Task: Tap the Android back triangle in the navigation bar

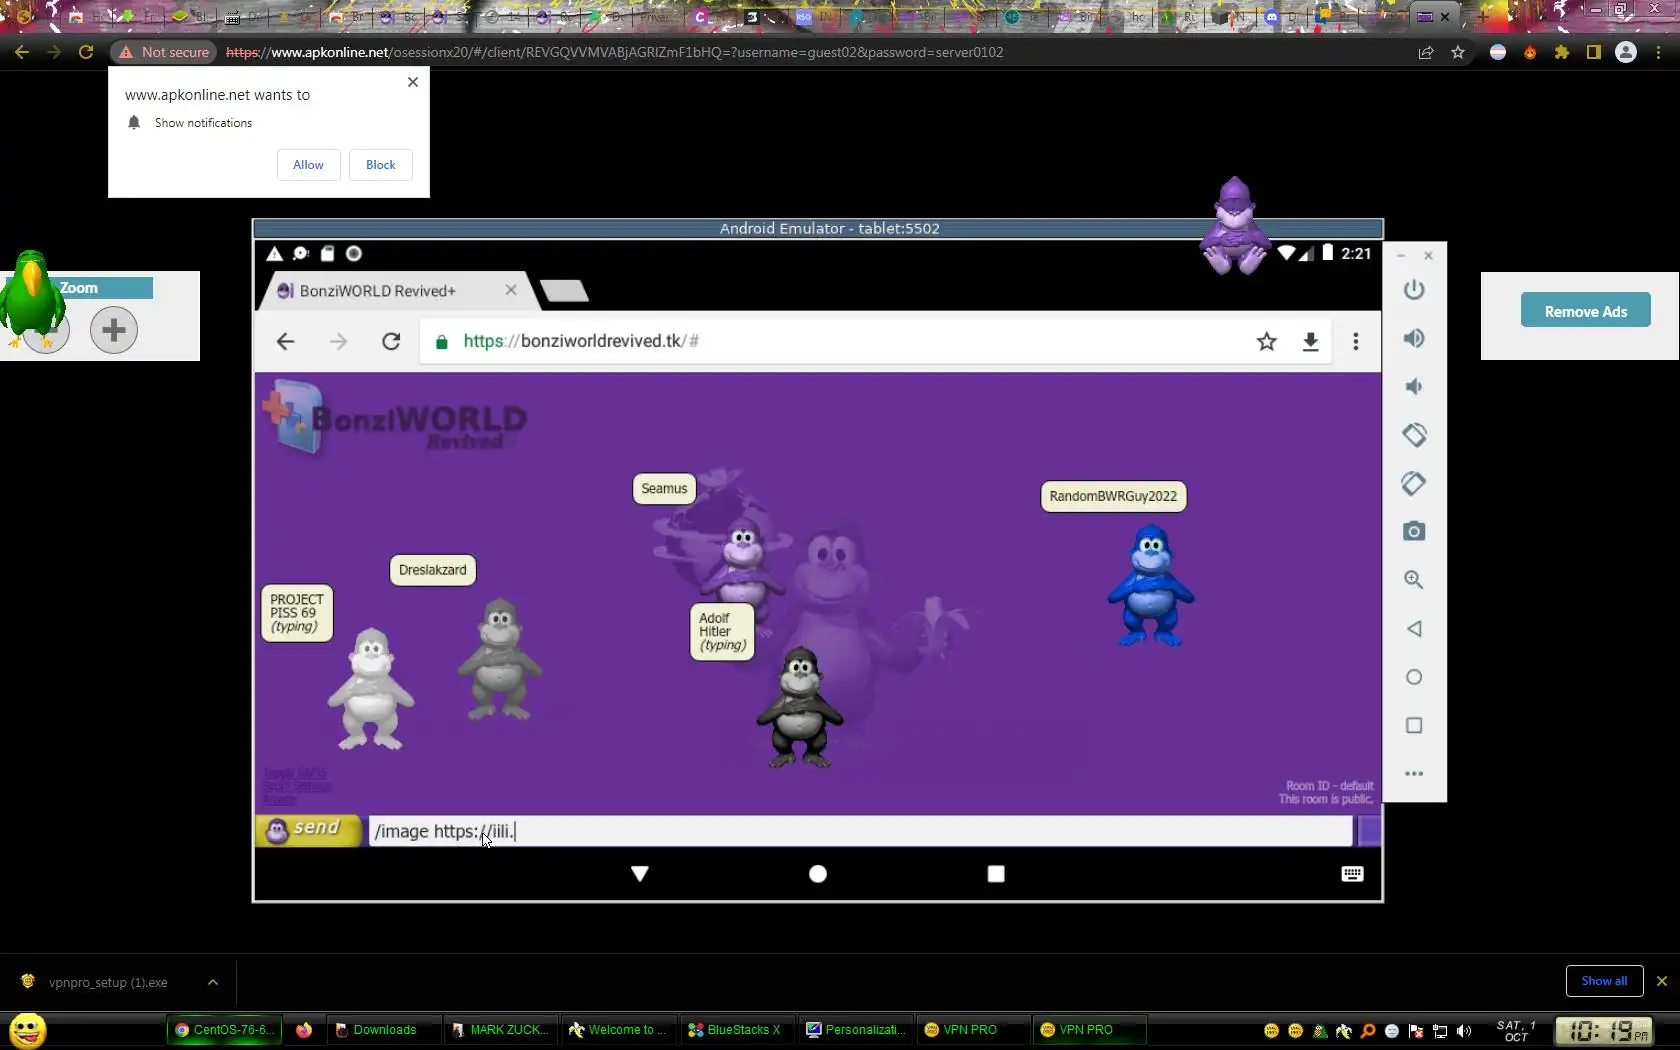Action: (640, 874)
